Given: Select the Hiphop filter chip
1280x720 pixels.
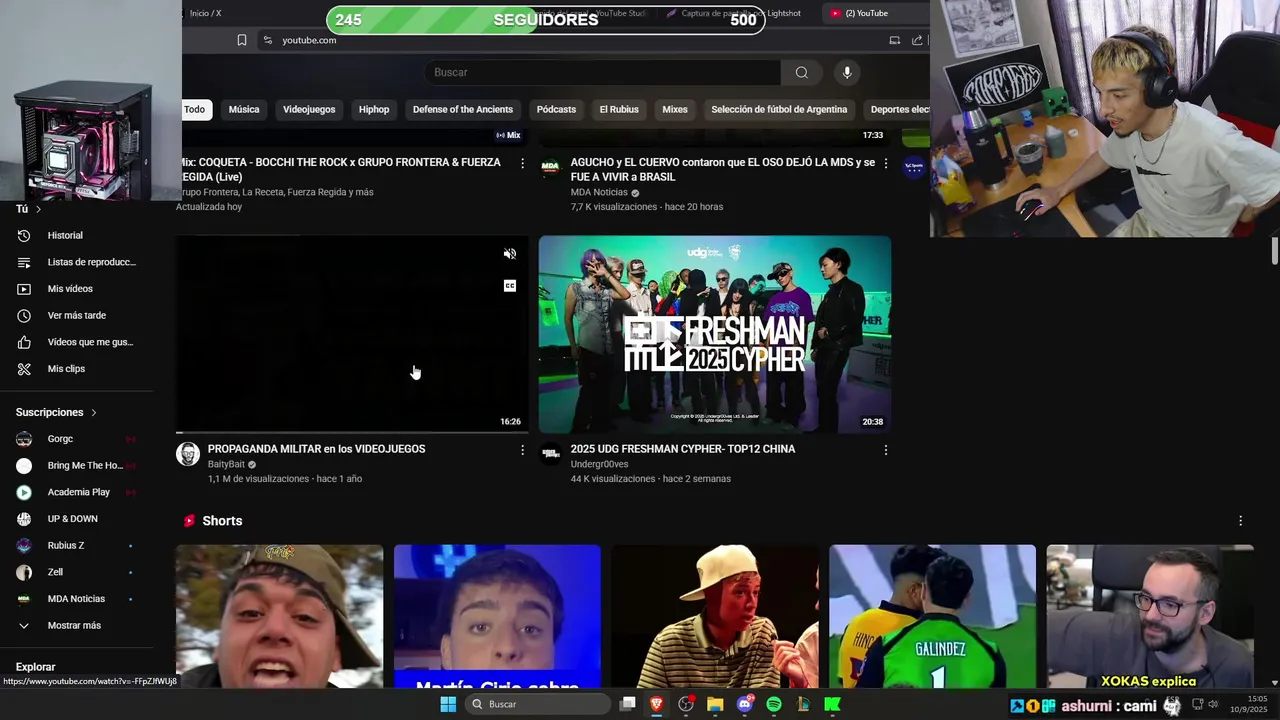Looking at the screenshot, I should (374, 109).
